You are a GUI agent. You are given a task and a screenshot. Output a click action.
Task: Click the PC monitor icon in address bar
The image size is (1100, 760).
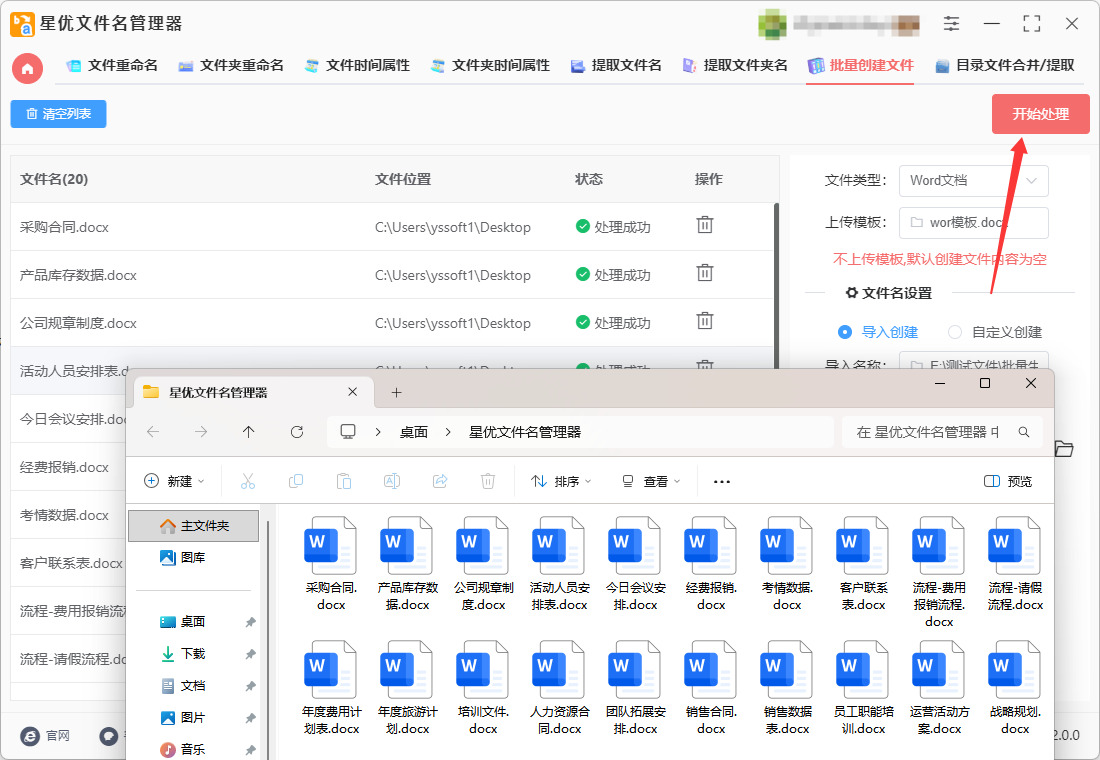(x=347, y=432)
